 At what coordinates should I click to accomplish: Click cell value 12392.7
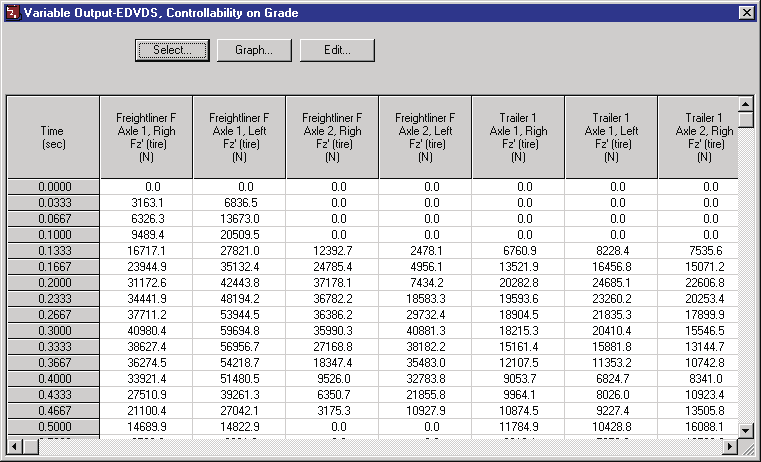point(332,251)
